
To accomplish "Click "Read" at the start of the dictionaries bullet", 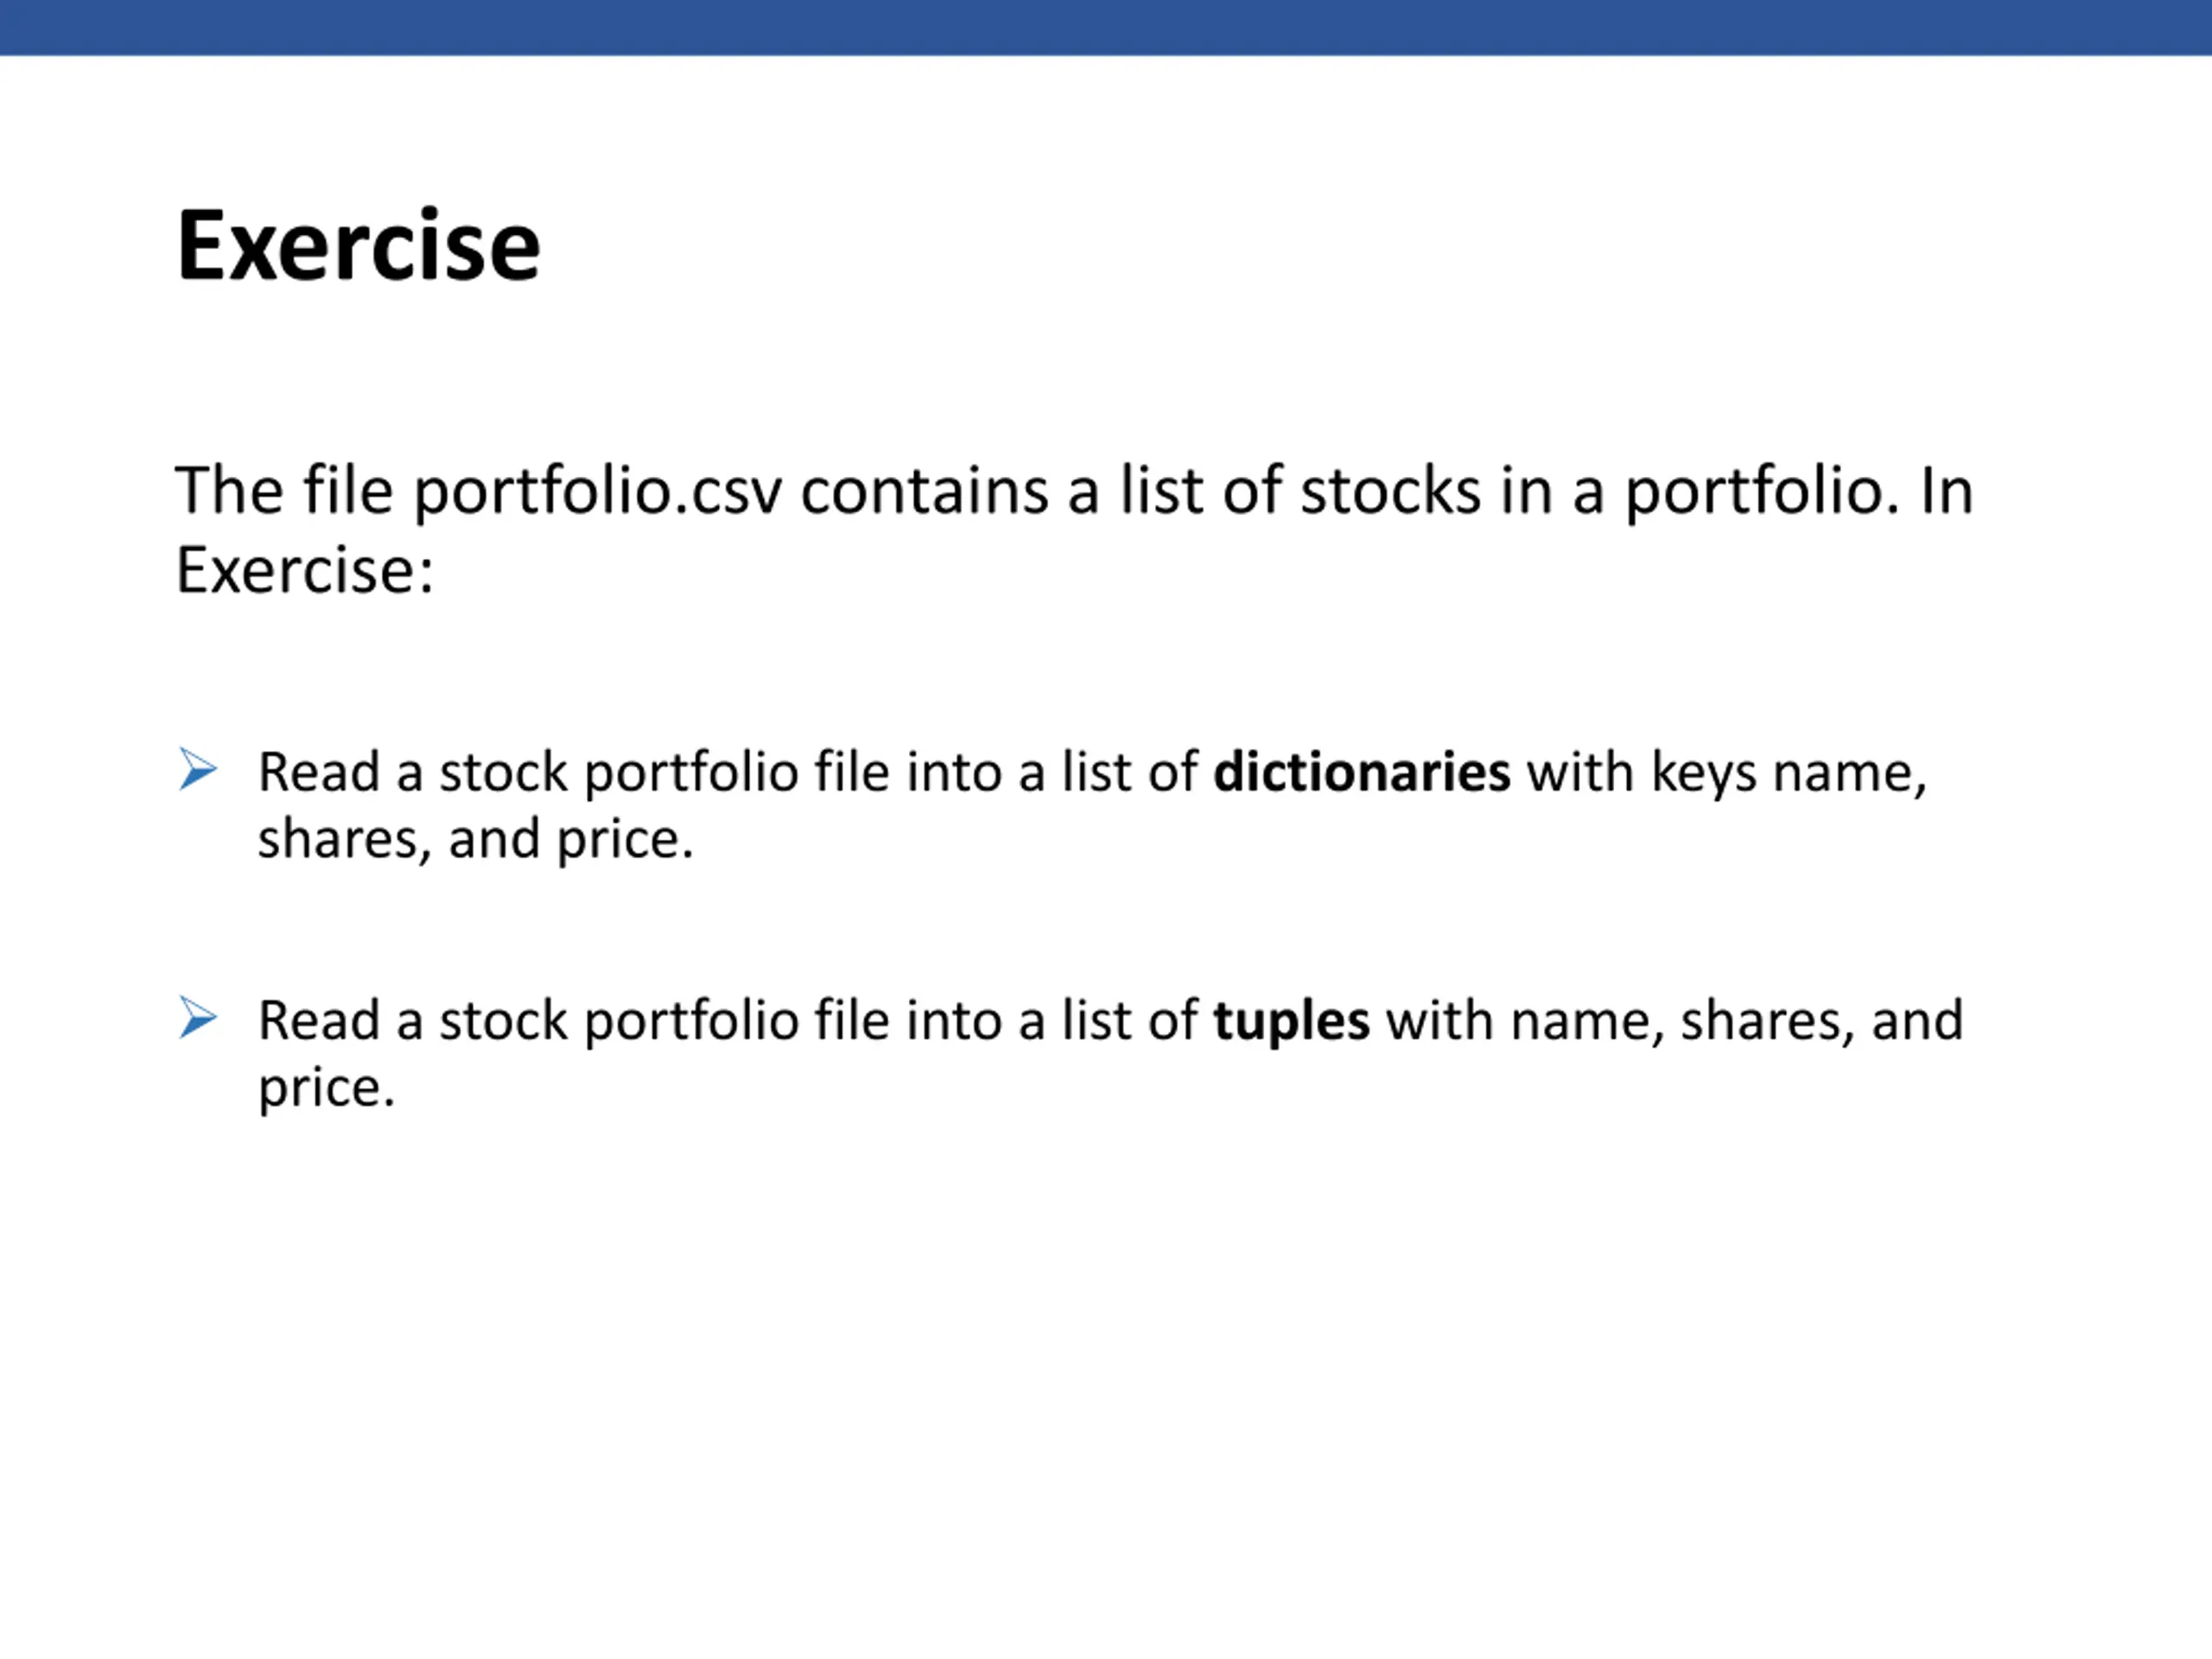I will [x=319, y=772].
